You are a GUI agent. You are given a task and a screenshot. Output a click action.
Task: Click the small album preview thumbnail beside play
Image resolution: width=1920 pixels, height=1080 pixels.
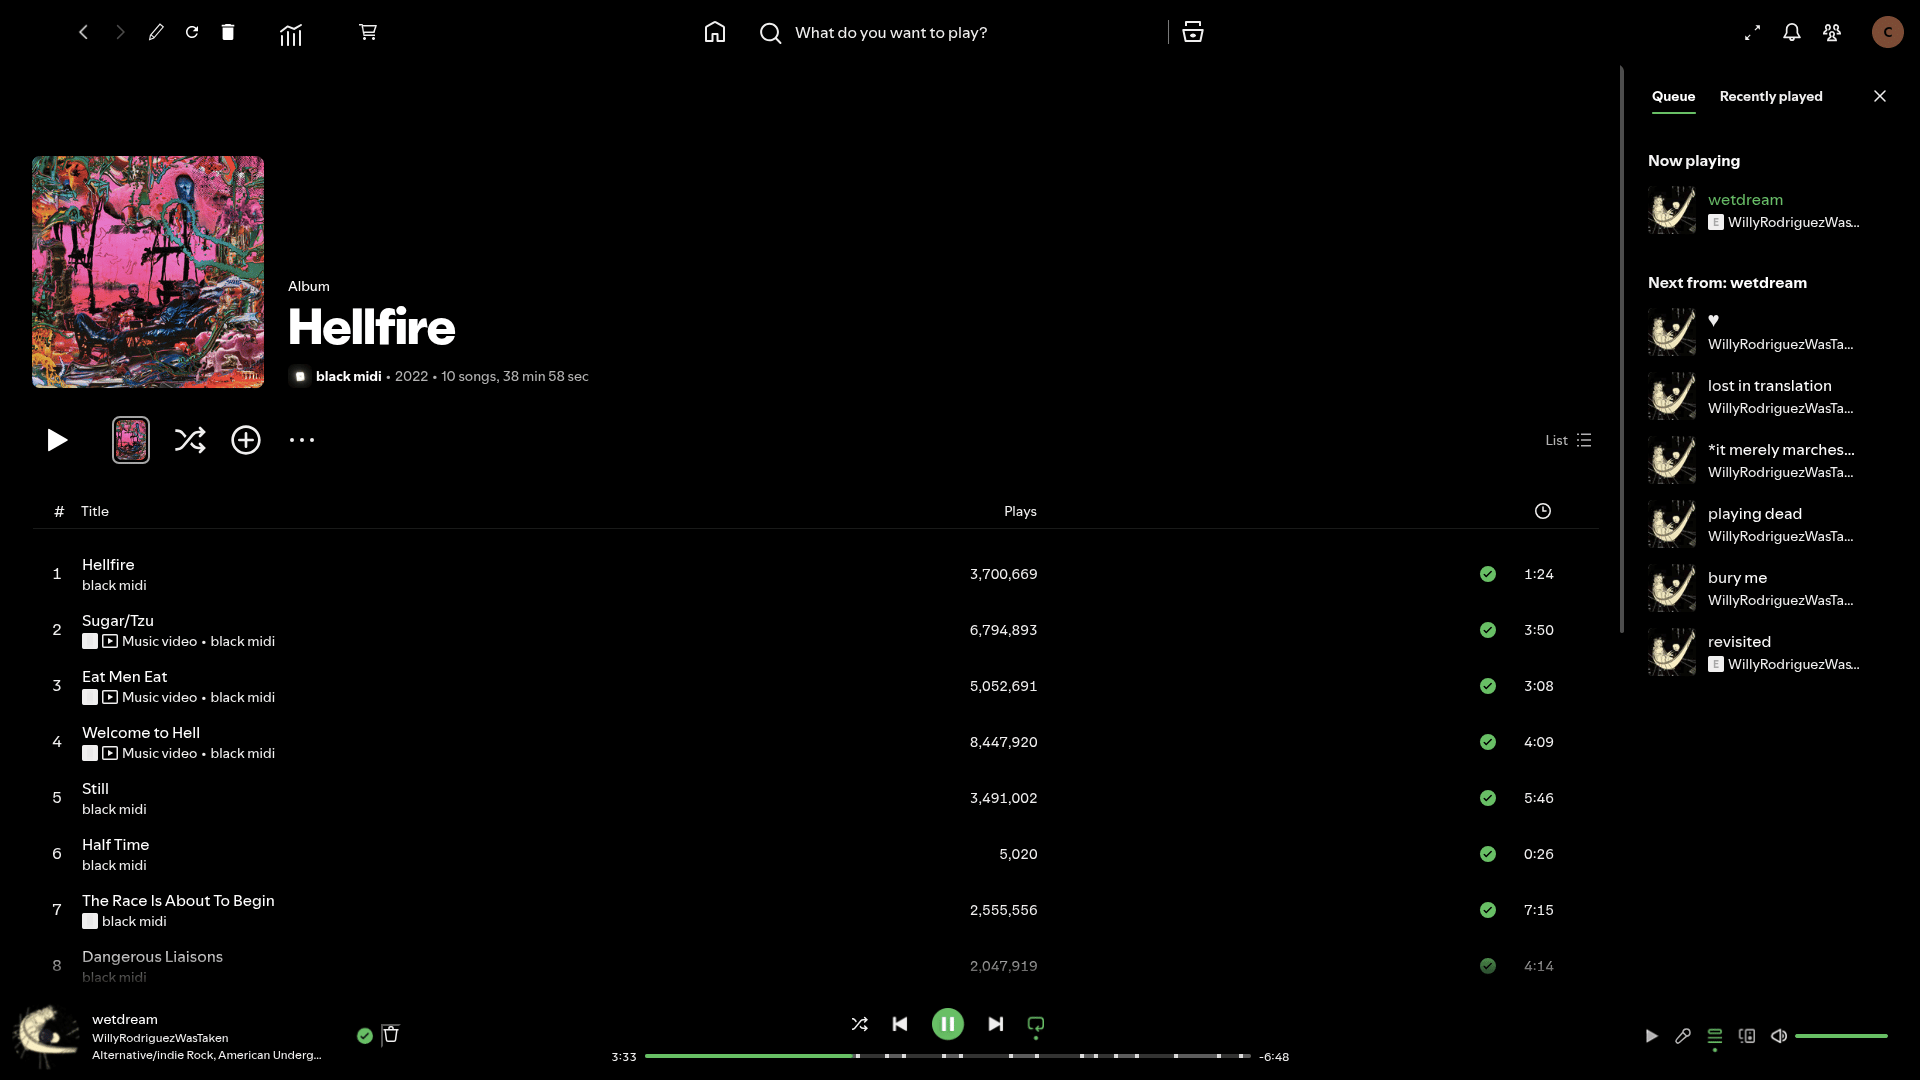click(x=131, y=440)
